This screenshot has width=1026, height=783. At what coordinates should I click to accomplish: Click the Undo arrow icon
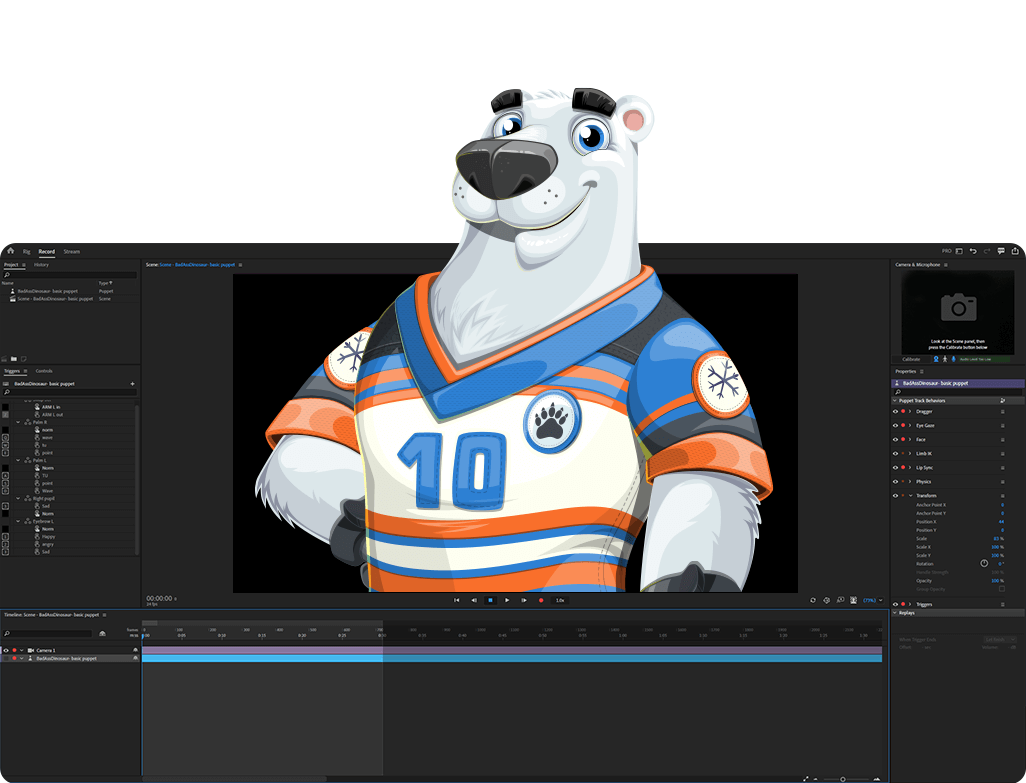(x=973, y=251)
